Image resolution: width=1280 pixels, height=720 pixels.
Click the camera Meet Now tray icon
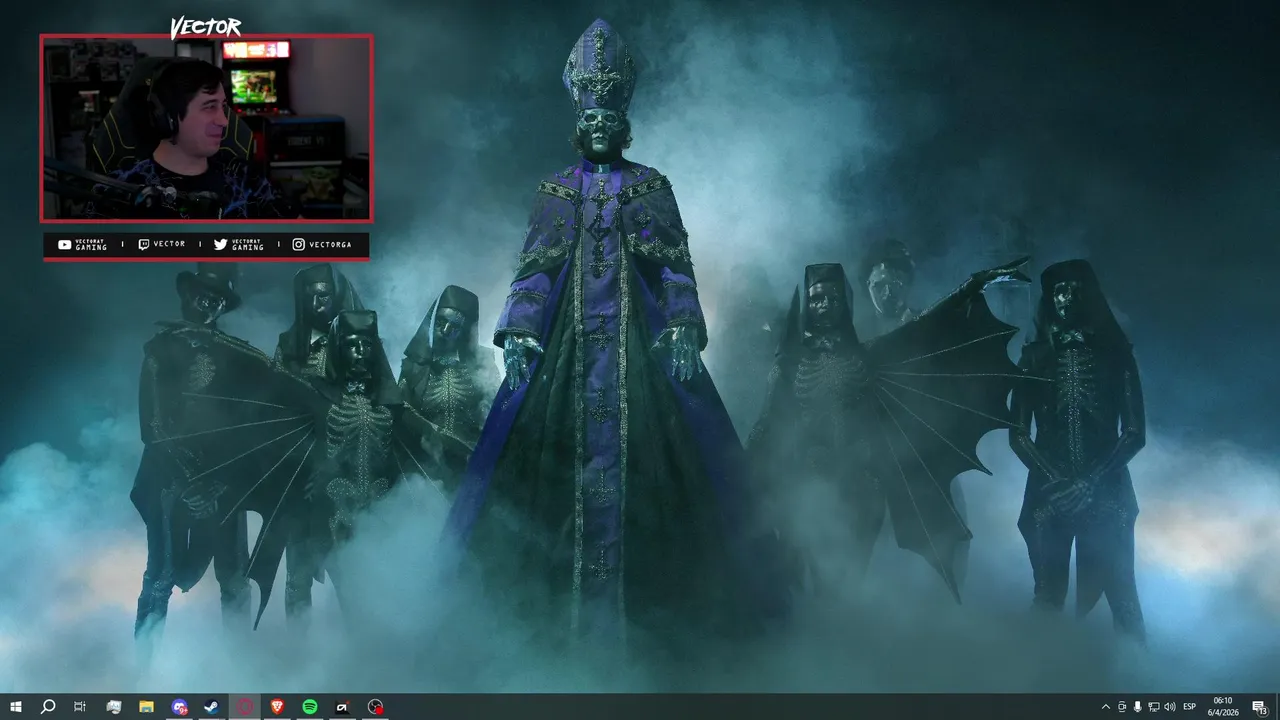pos(1122,707)
